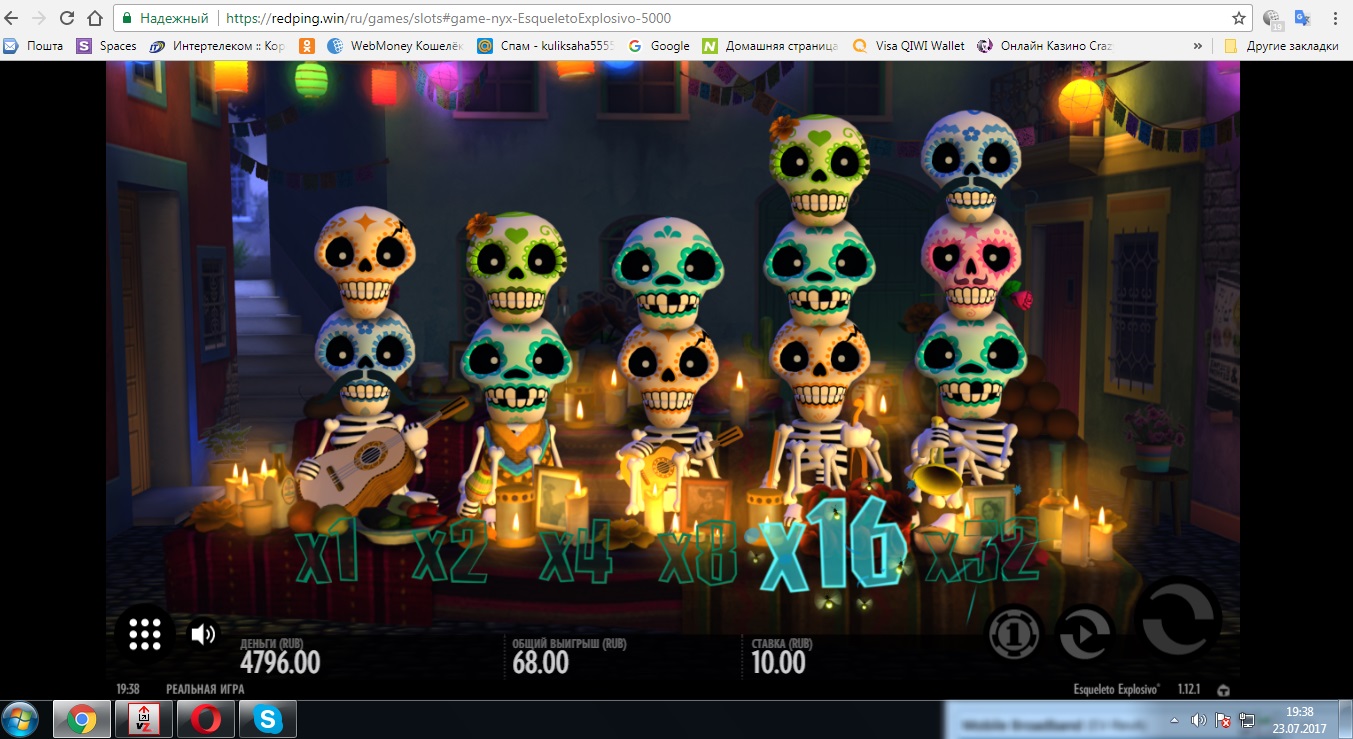Open the Домашняя страница bookmark

(x=771, y=46)
